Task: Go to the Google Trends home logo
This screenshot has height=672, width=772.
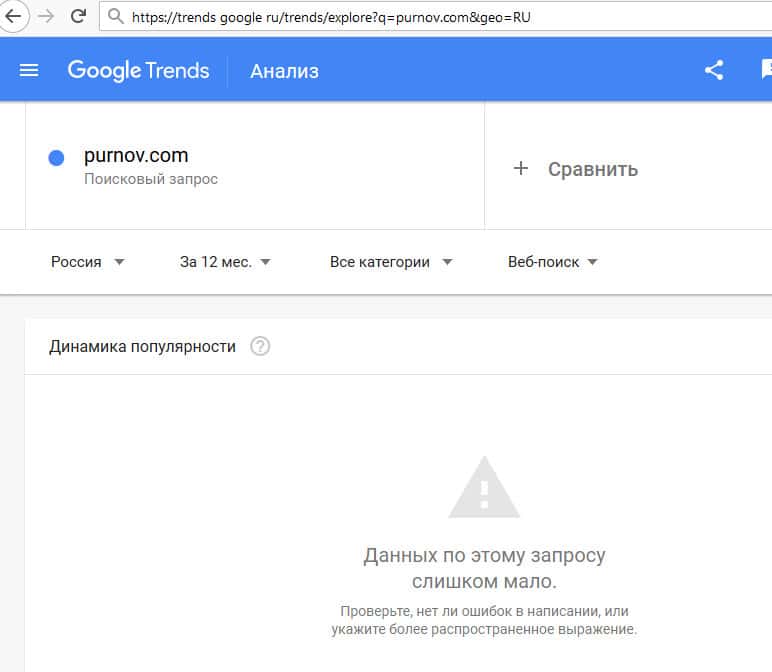Action: [x=138, y=70]
